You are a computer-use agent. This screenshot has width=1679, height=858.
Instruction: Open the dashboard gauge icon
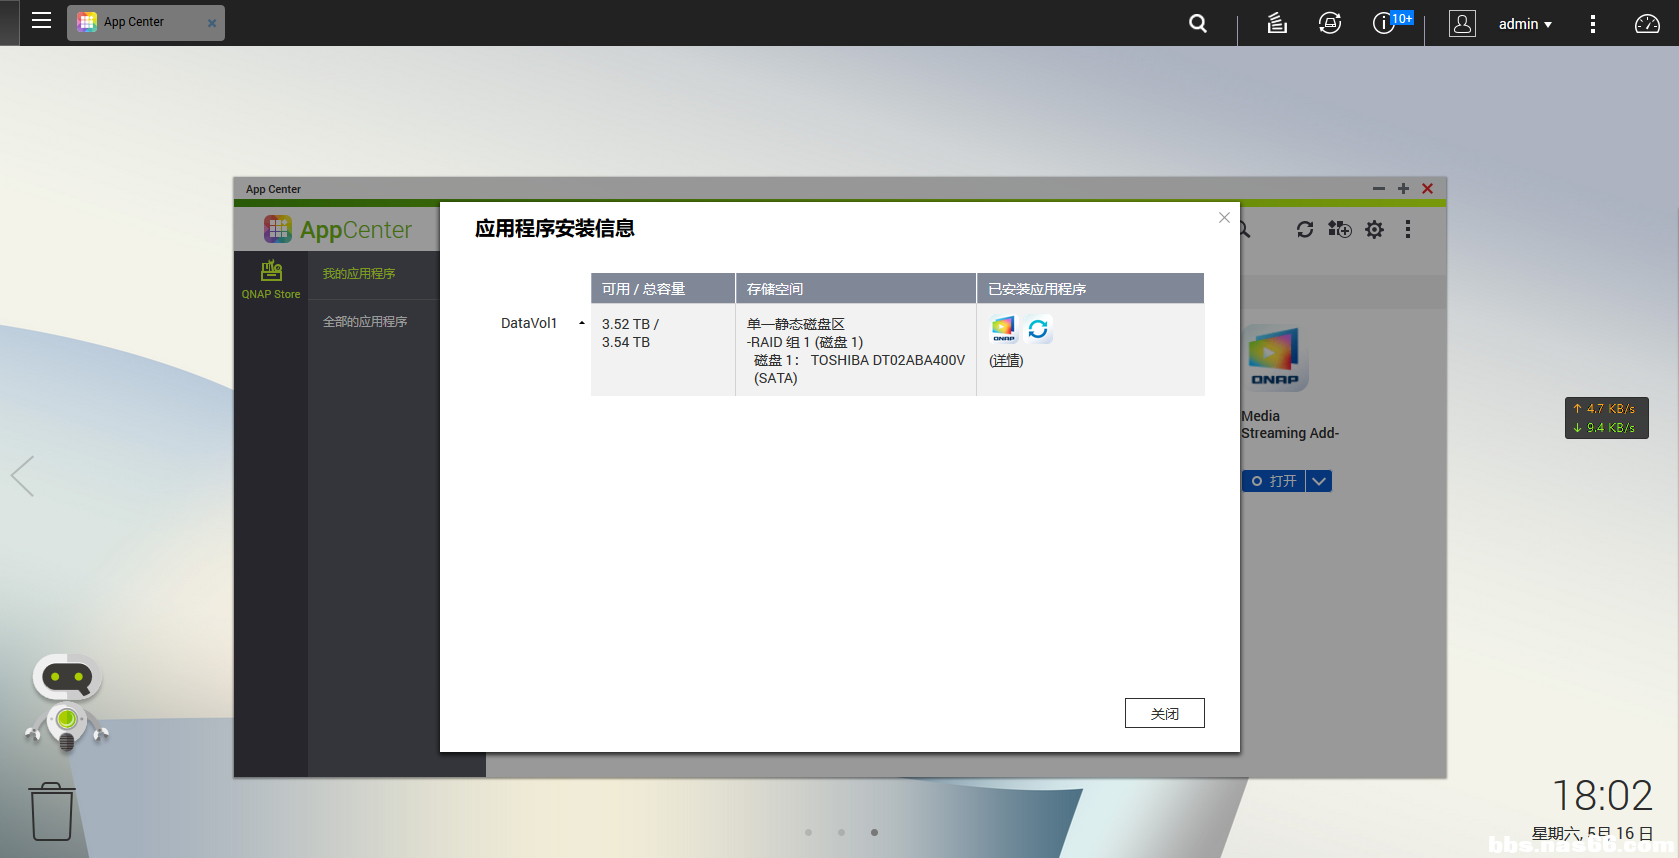tap(1647, 23)
